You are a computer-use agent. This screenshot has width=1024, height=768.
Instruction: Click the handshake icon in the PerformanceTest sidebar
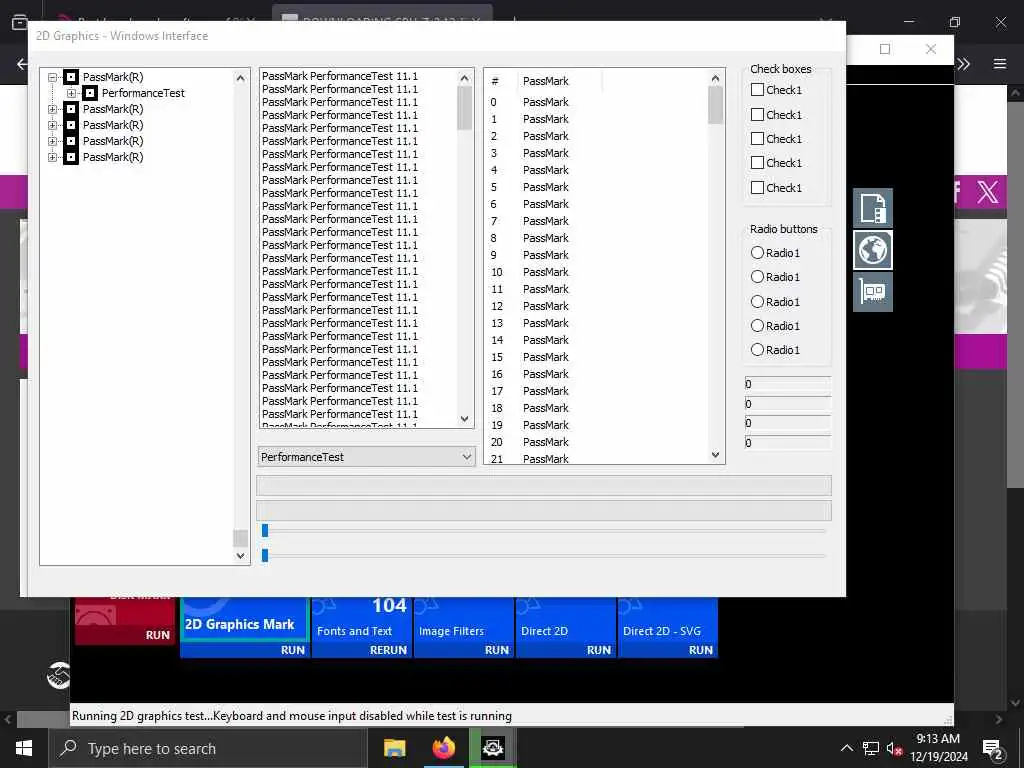click(58, 675)
